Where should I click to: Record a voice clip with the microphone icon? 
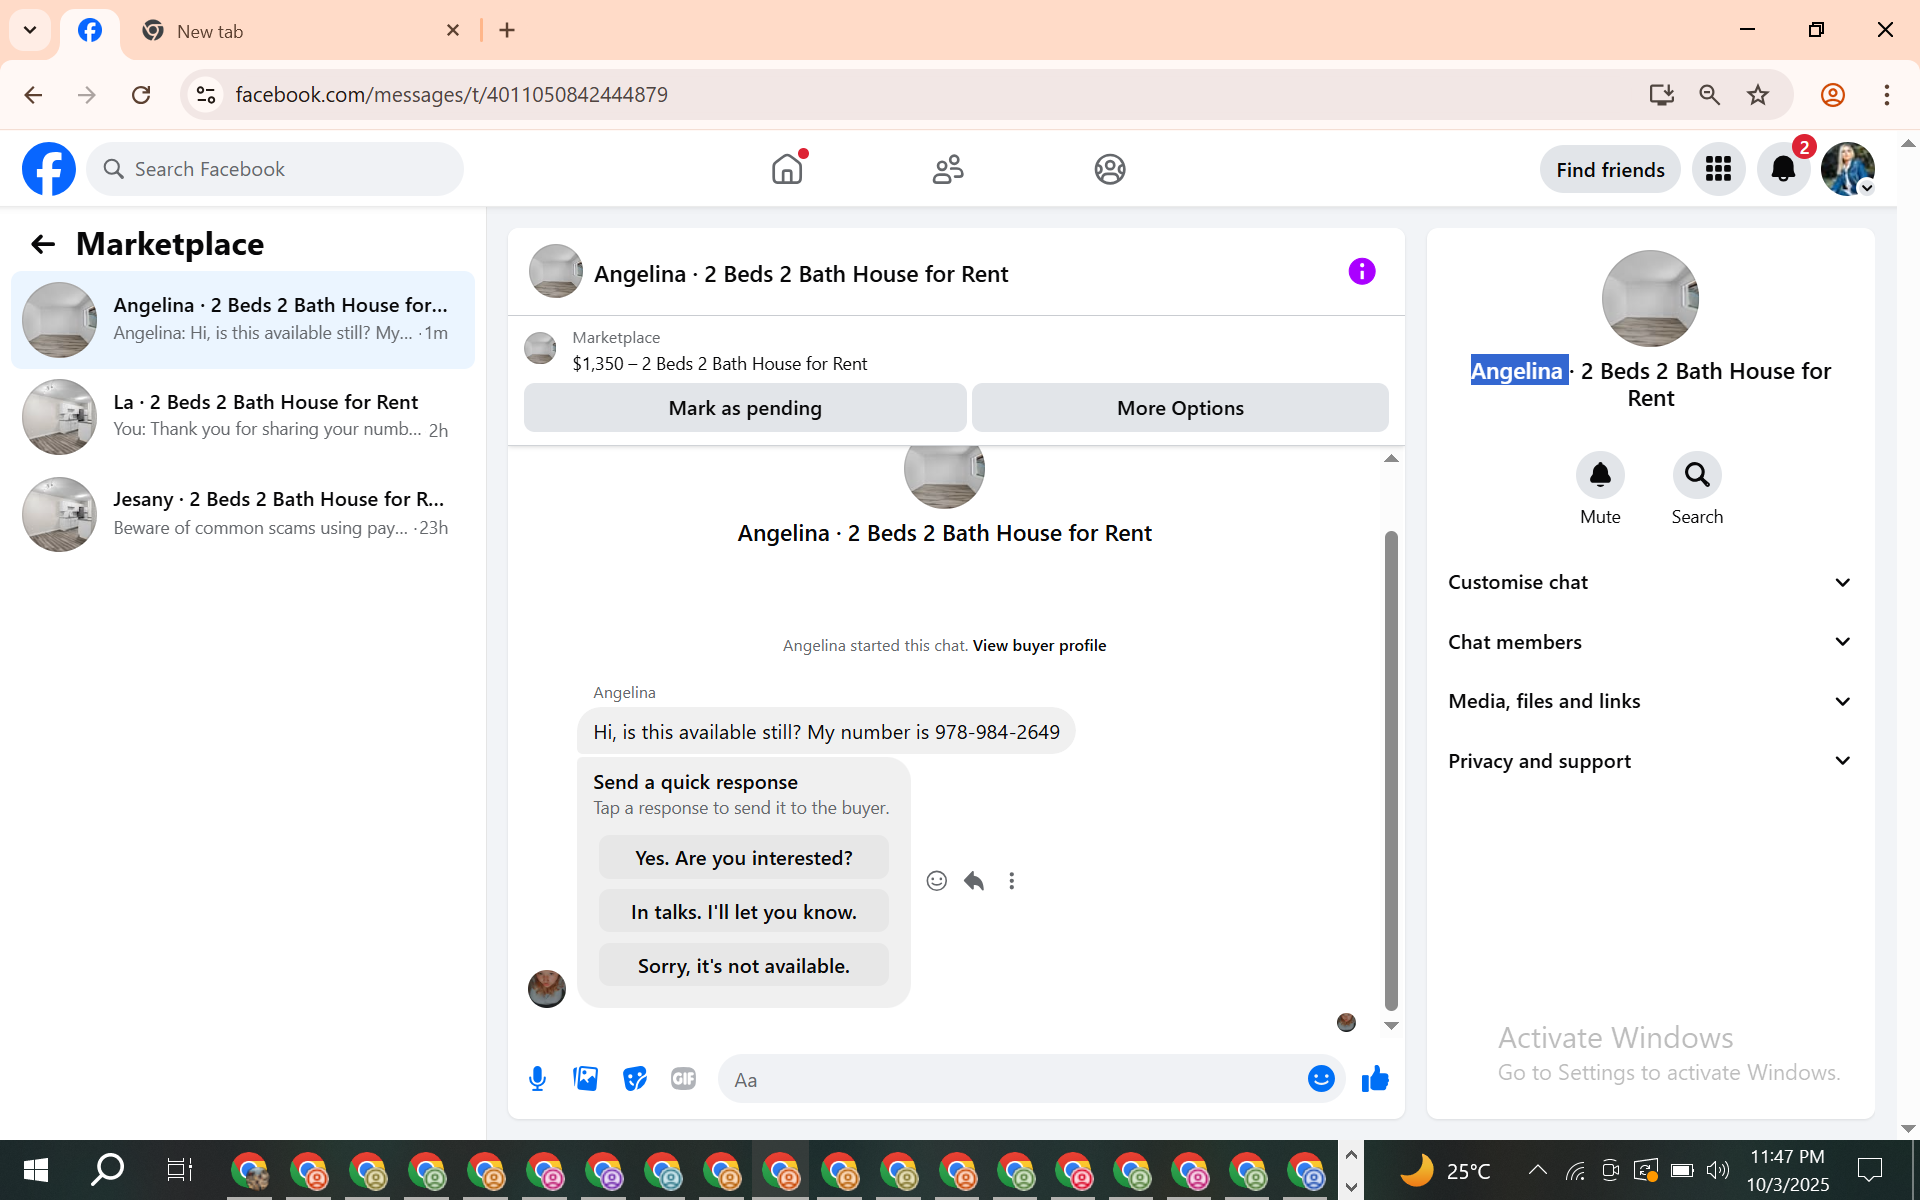pos(537,1079)
